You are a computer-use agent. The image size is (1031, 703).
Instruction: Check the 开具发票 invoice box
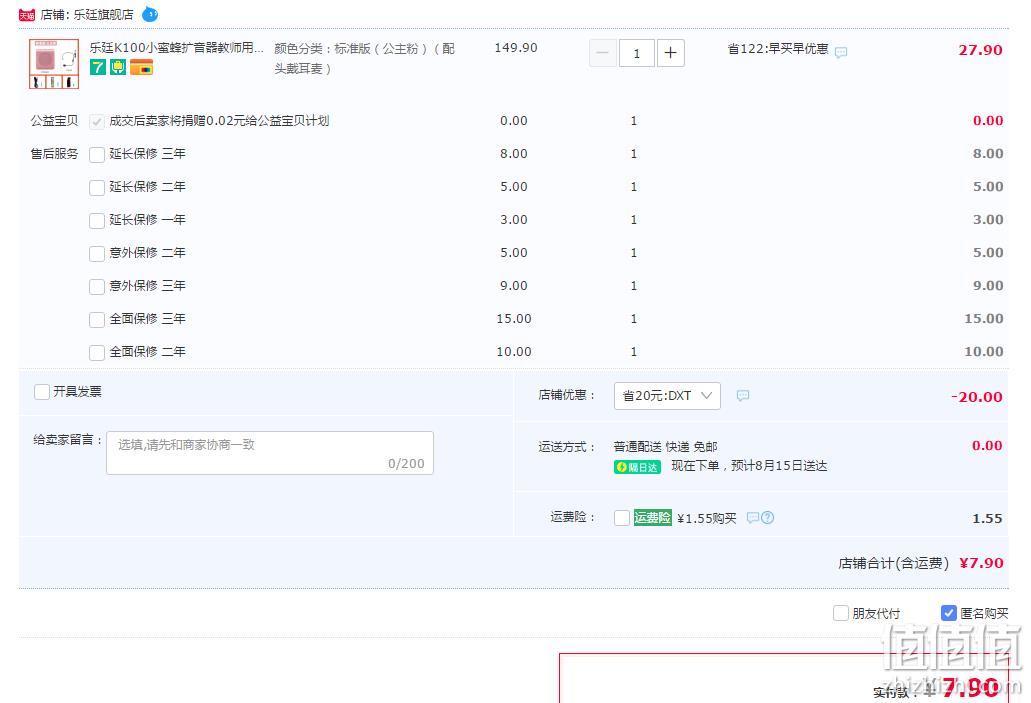[41, 392]
